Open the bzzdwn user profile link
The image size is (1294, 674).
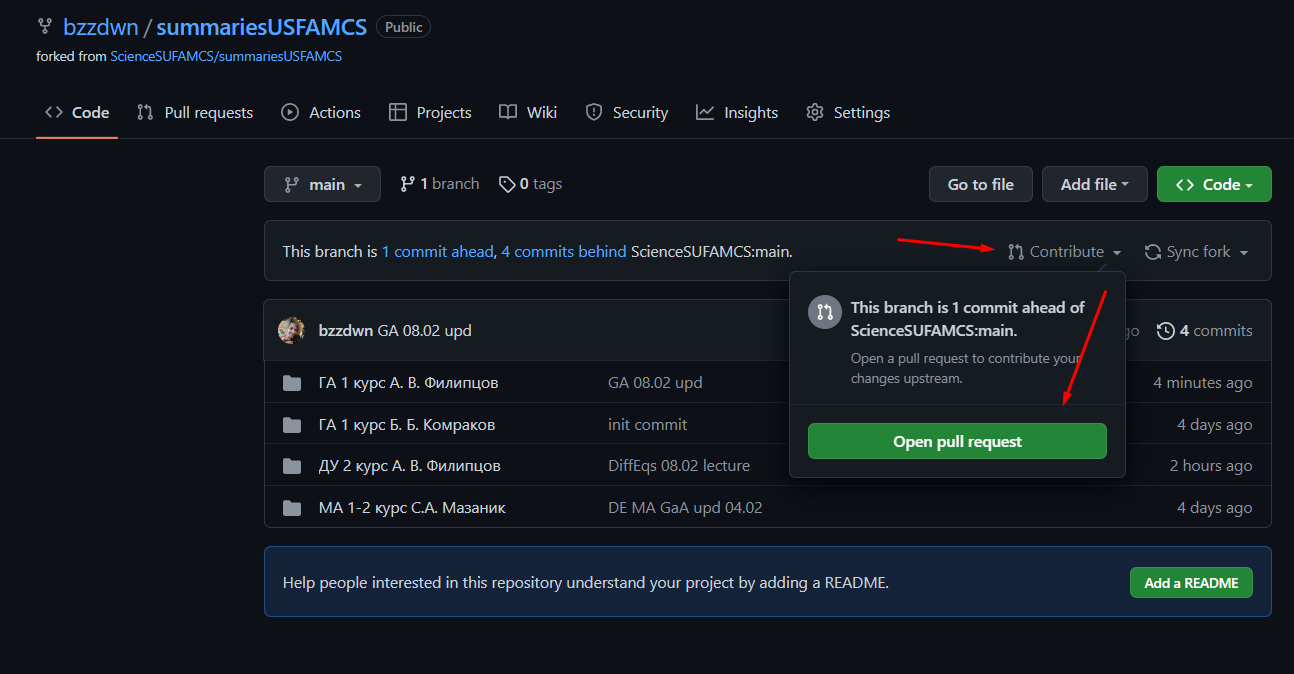pos(100,27)
